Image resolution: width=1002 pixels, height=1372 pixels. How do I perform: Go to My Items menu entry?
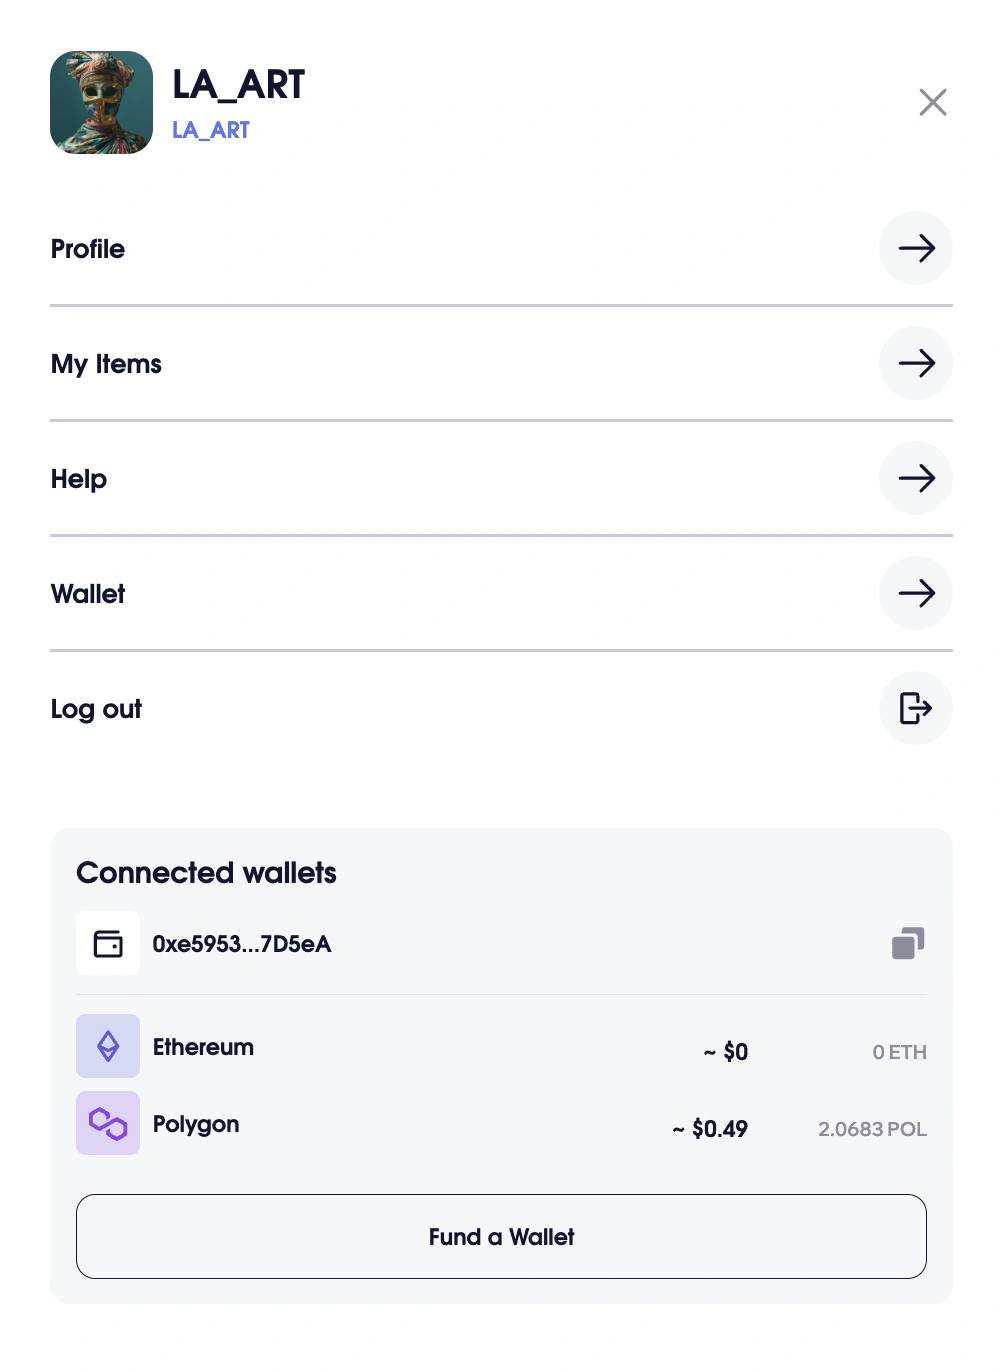pos(106,364)
